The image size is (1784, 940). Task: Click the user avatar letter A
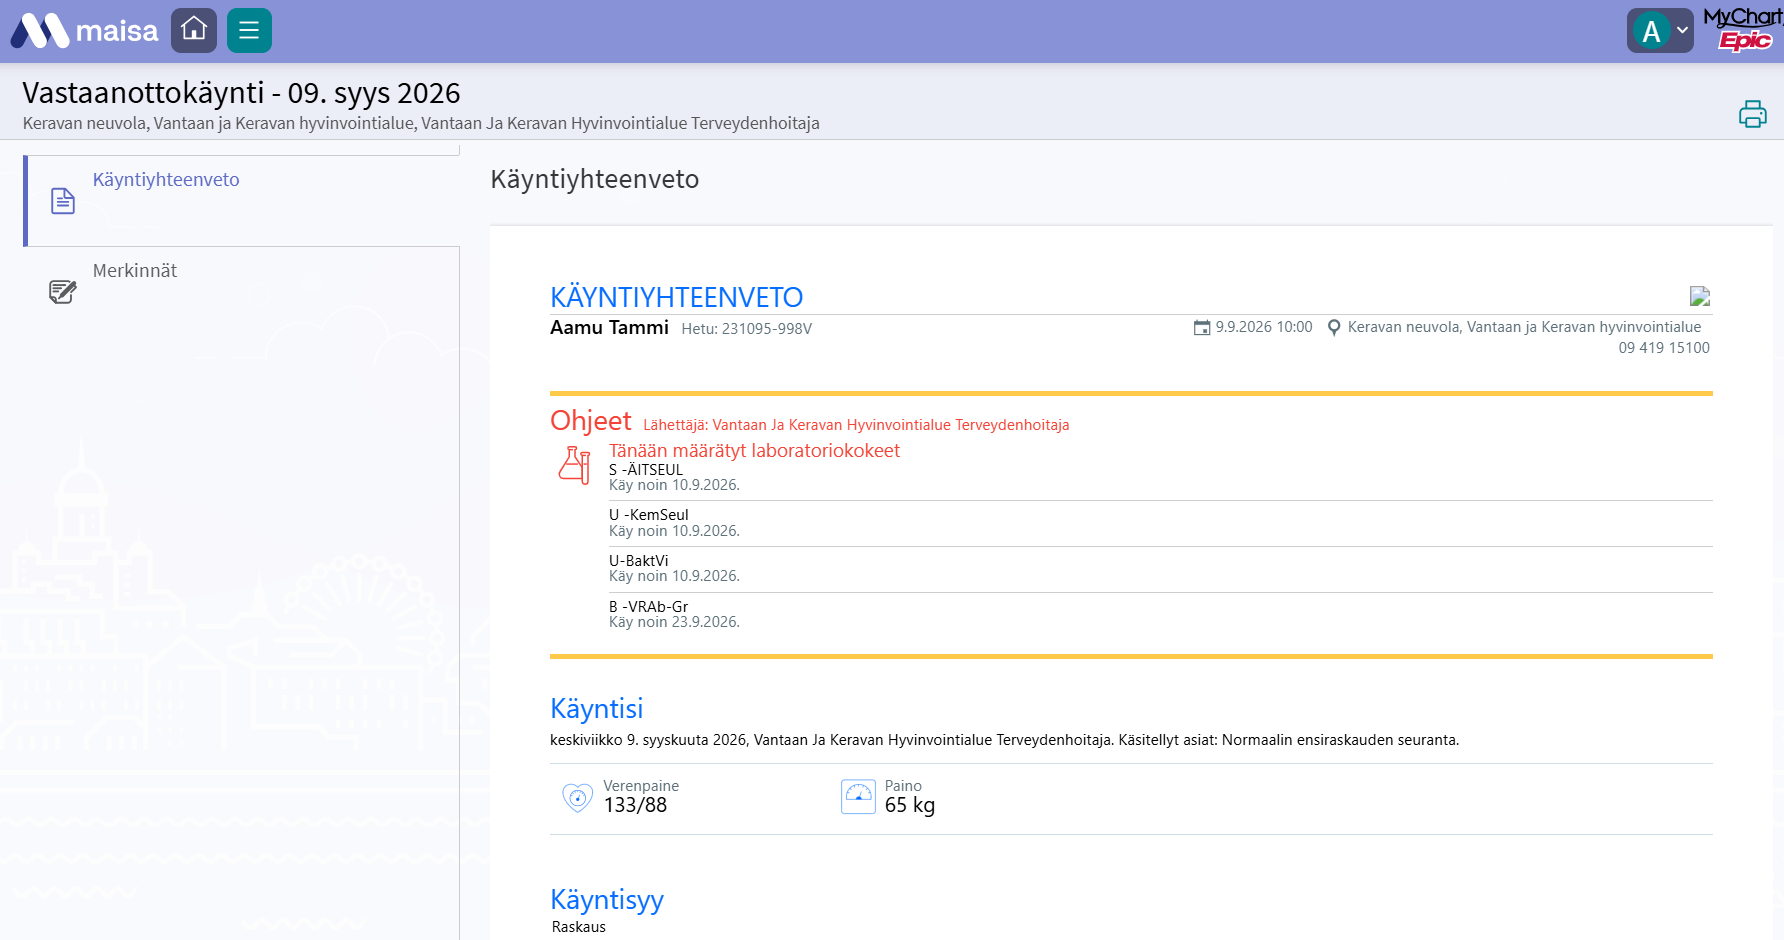1651,31
